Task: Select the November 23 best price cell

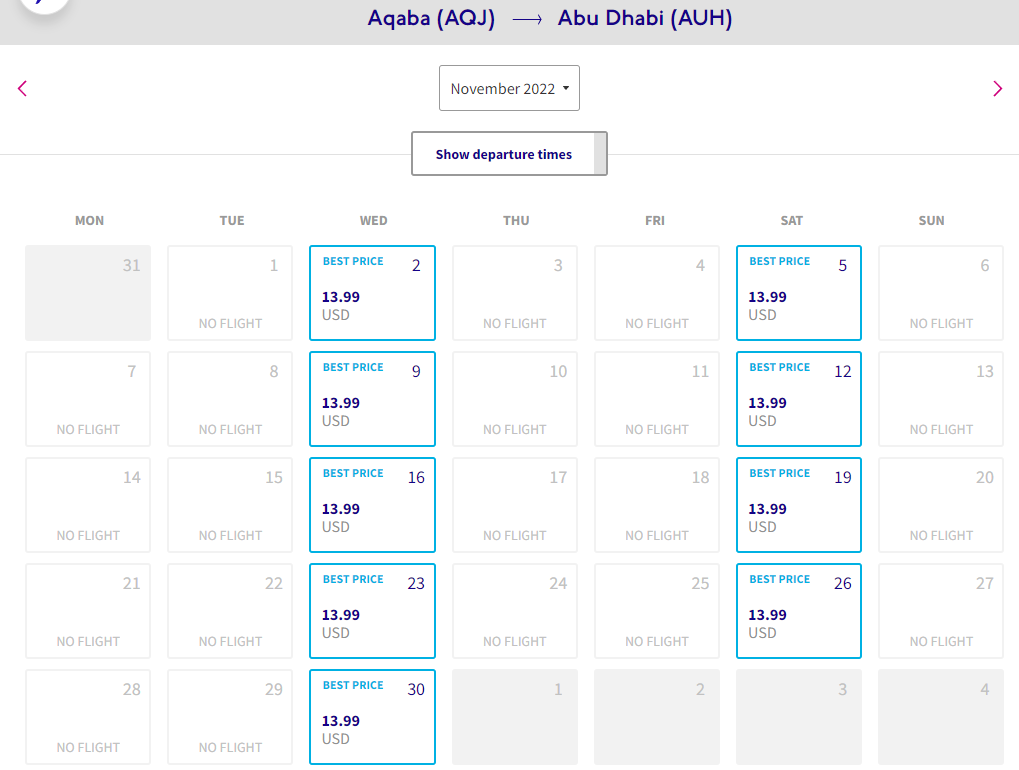Action: [372, 610]
